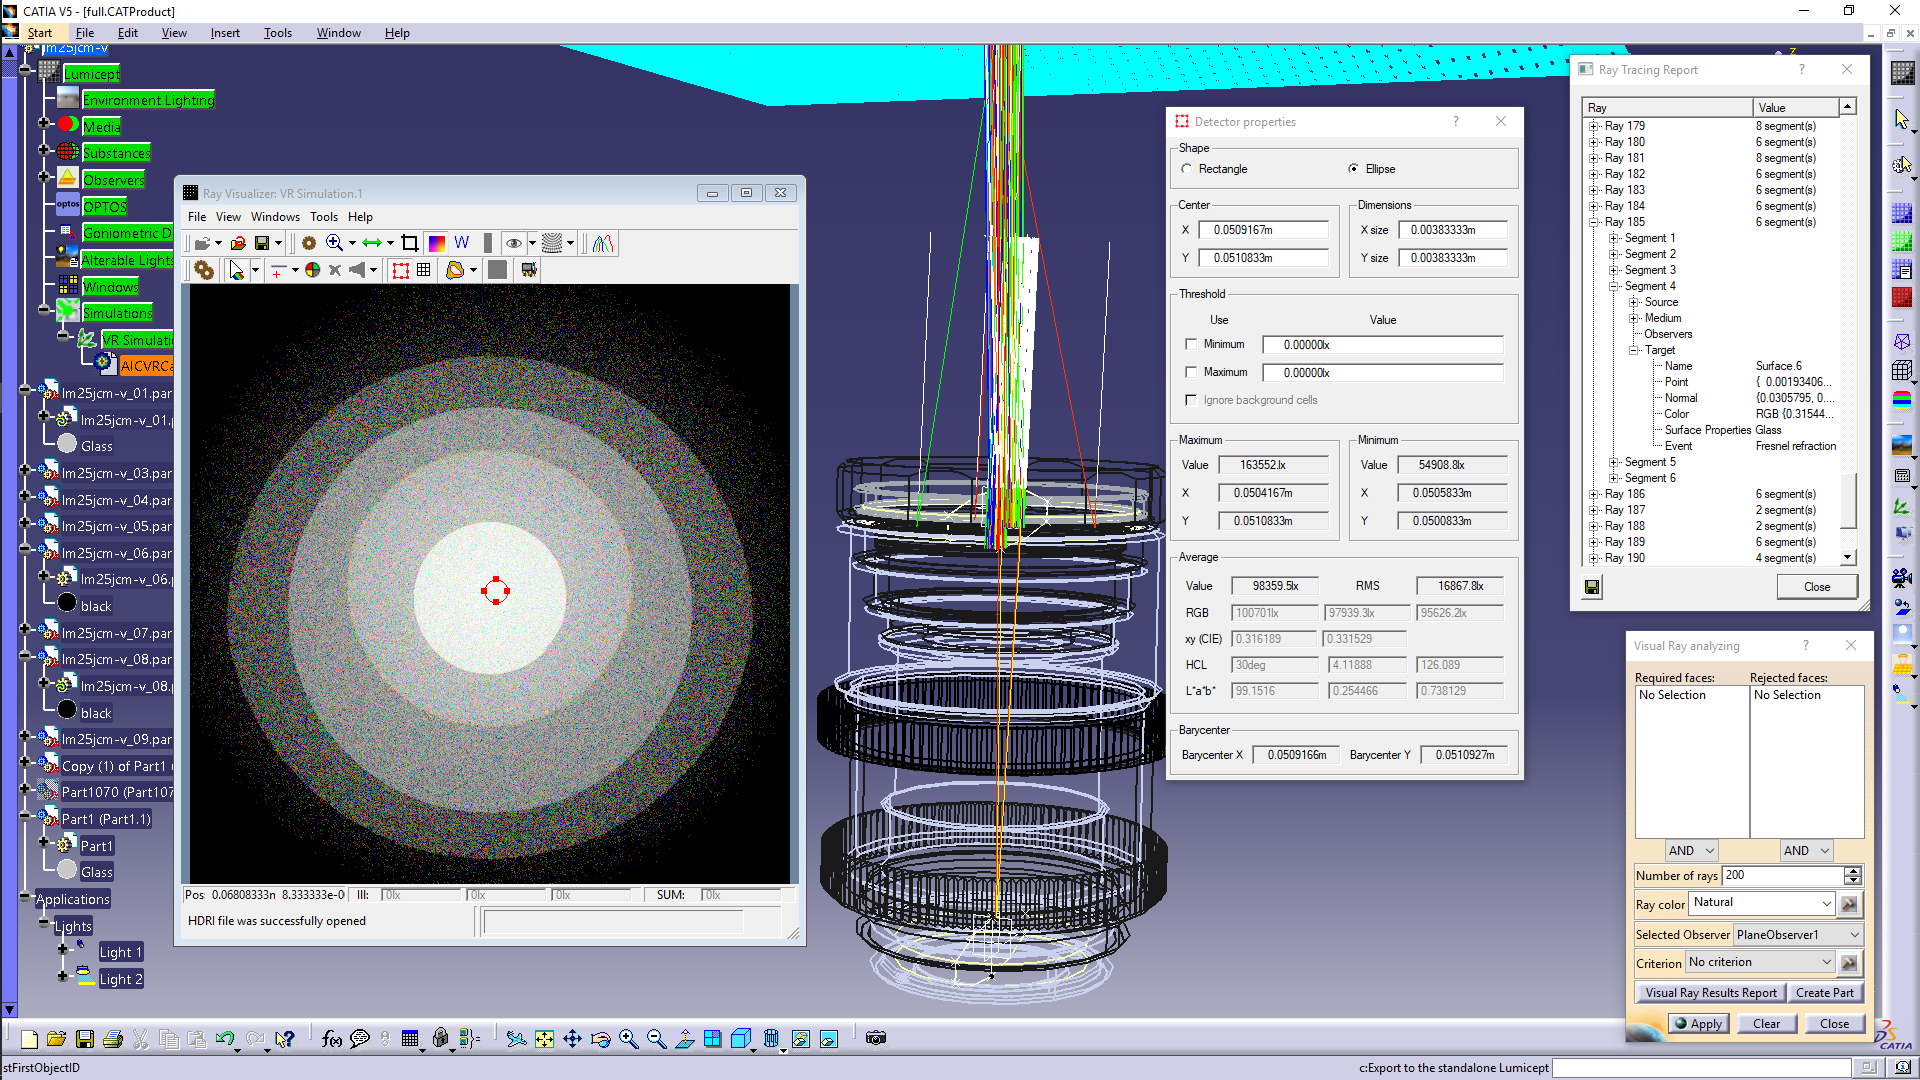
Task: Click Apply in Visual Ray analyzing
Action: point(1698,1023)
